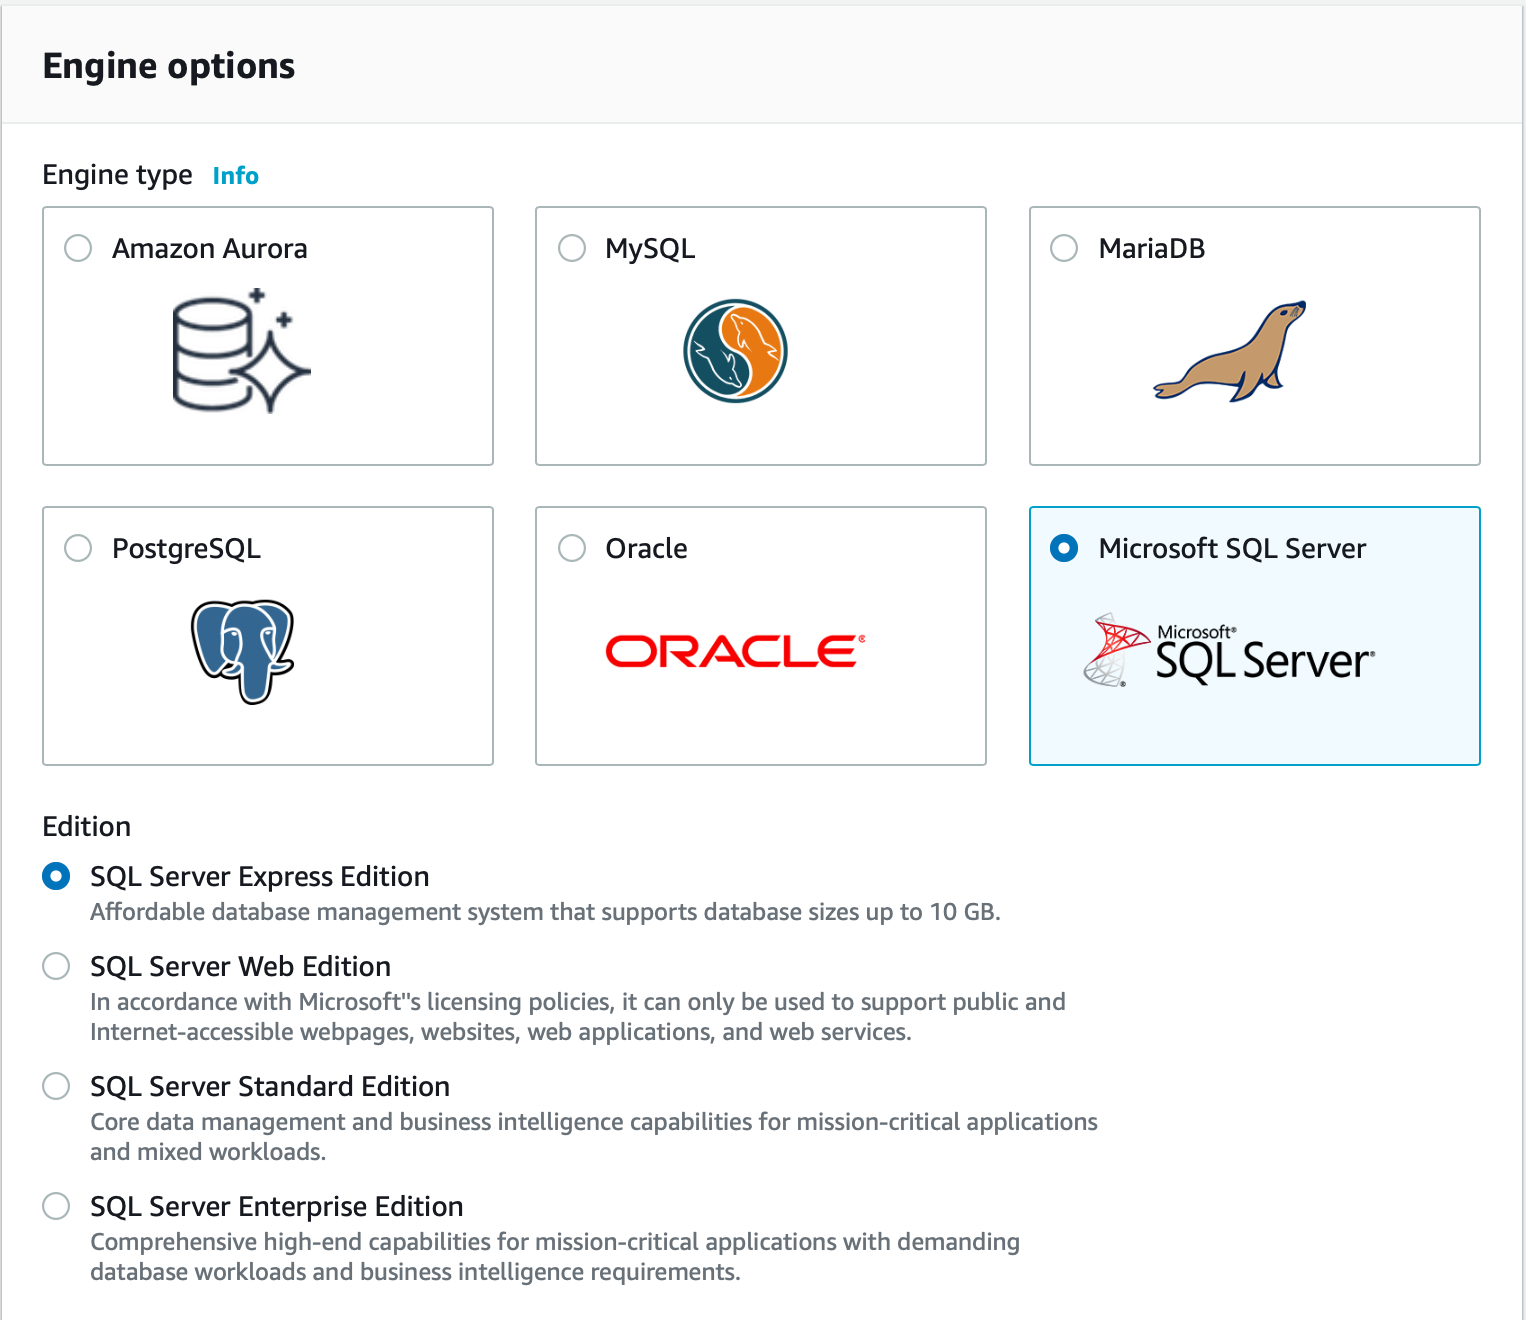Select the Amazon Aurora radio button
The width and height of the screenshot is (1526, 1320).
coord(78,248)
